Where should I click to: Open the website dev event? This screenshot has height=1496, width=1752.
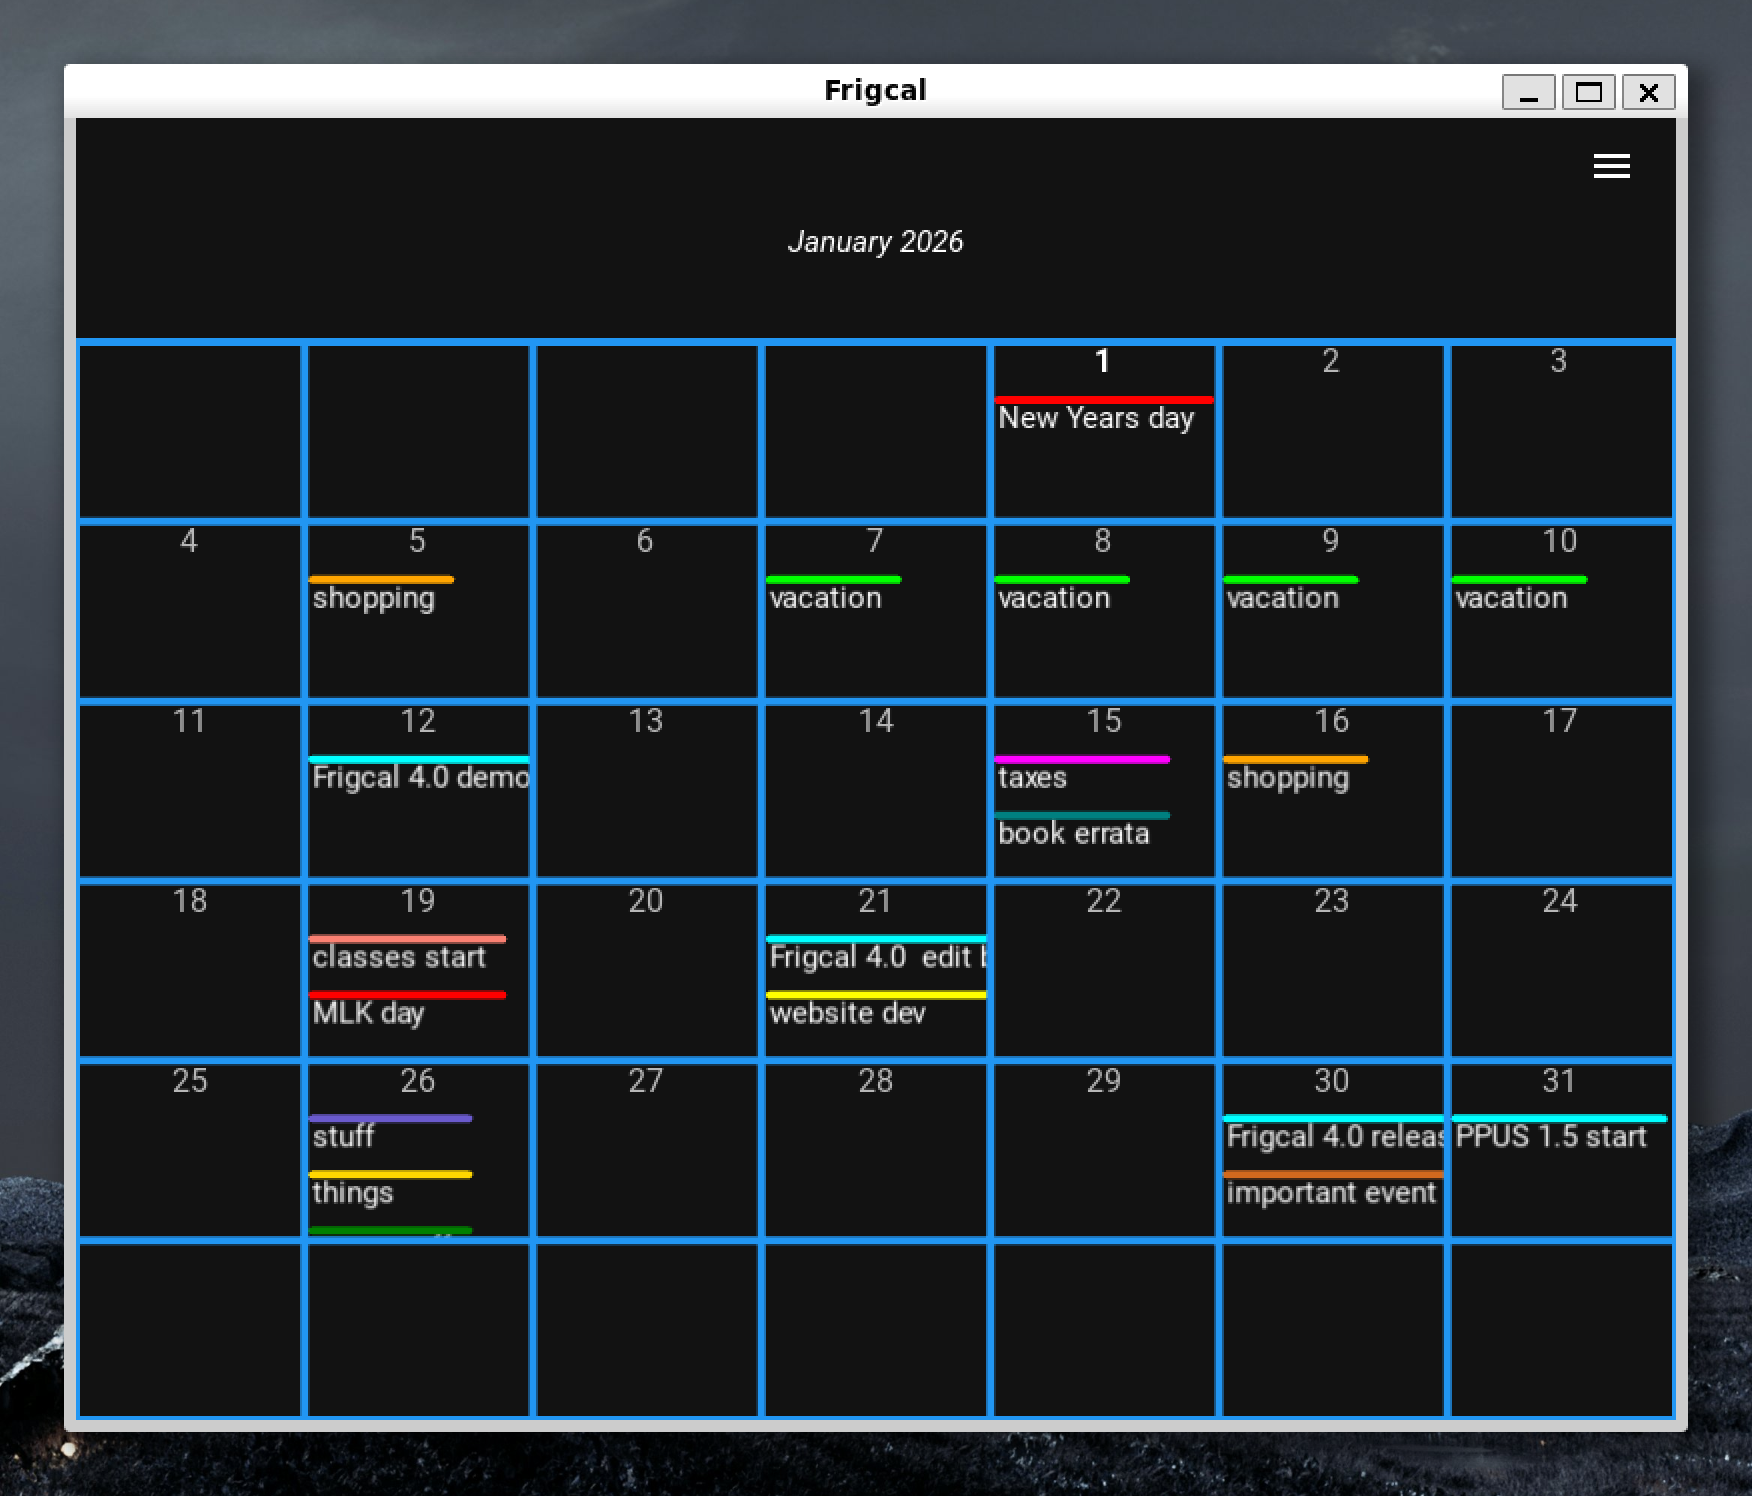click(848, 1014)
